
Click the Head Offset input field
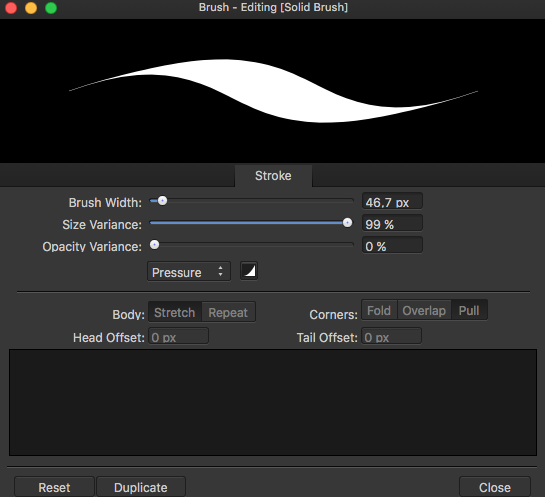[x=179, y=336]
